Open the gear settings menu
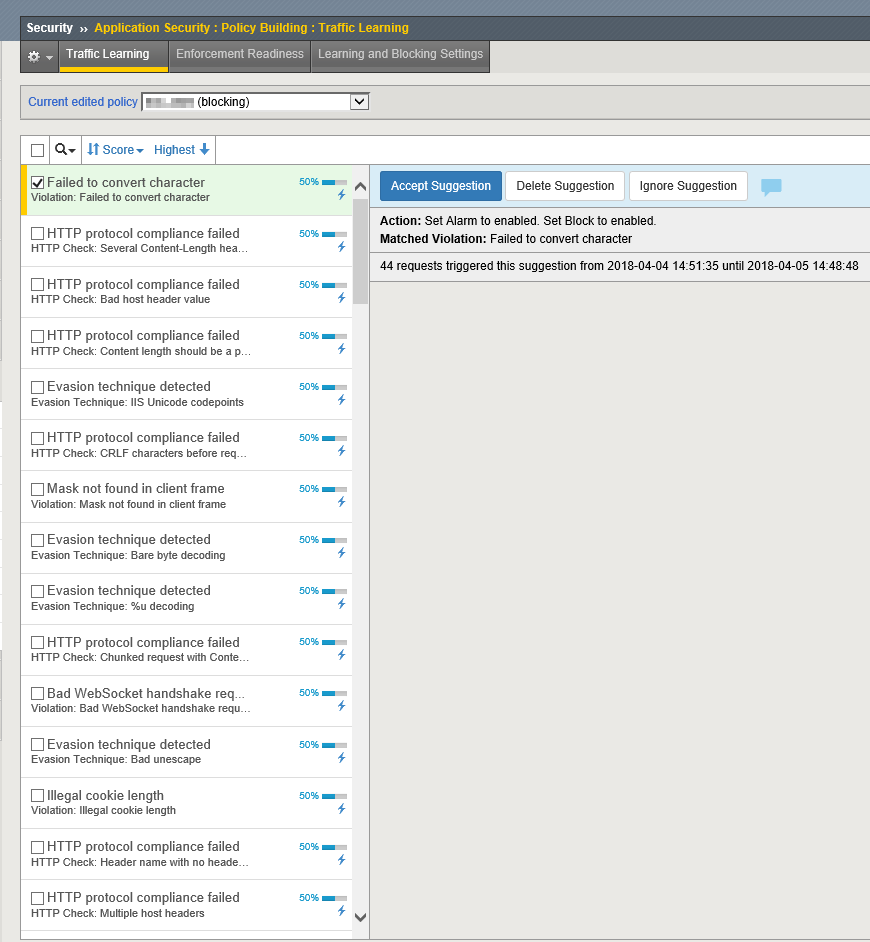Viewport: 870px width, 942px height. coord(40,56)
